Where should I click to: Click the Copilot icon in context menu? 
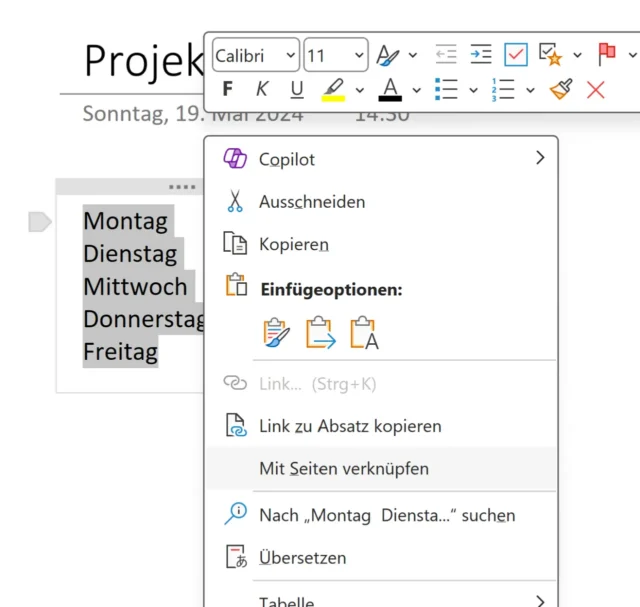click(236, 159)
